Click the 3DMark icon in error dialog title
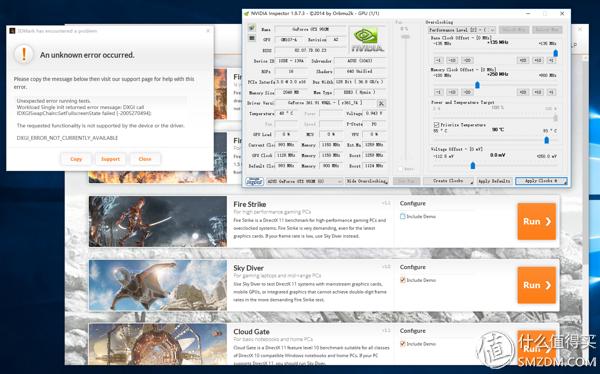The image size is (600, 374). (x=12, y=31)
